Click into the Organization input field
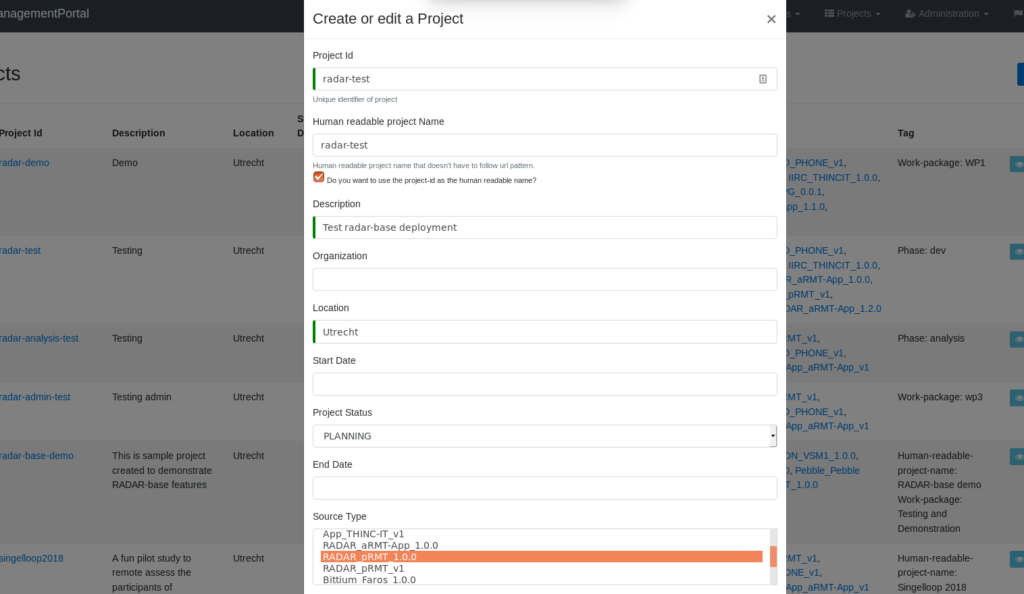Image resolution: width=1024 pixels, height=594 pixels. click(x=545, y=279)
